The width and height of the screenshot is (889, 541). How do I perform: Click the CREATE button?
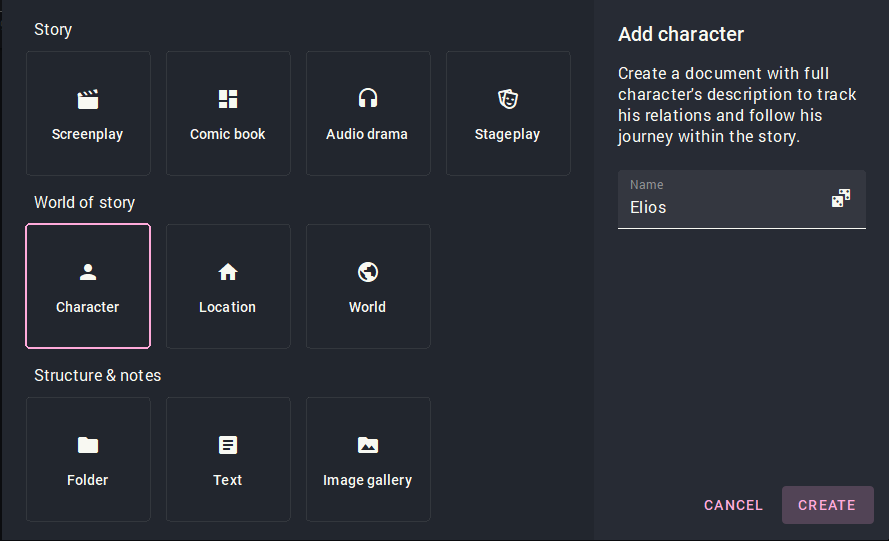click(827, 505)
